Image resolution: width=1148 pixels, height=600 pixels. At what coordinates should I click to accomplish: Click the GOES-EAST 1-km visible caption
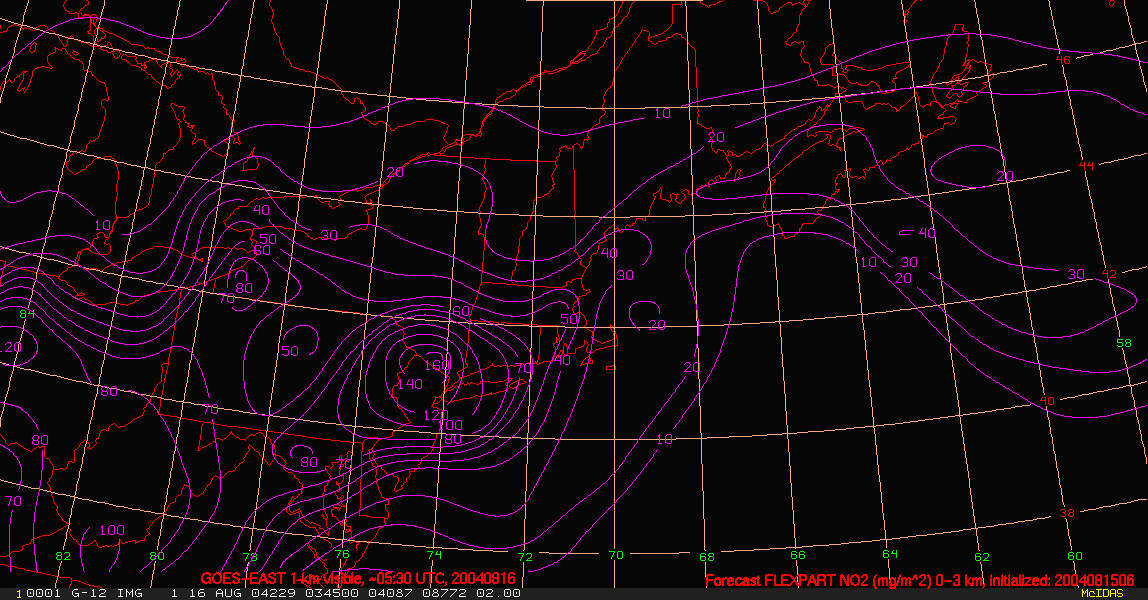click(358, 579)
